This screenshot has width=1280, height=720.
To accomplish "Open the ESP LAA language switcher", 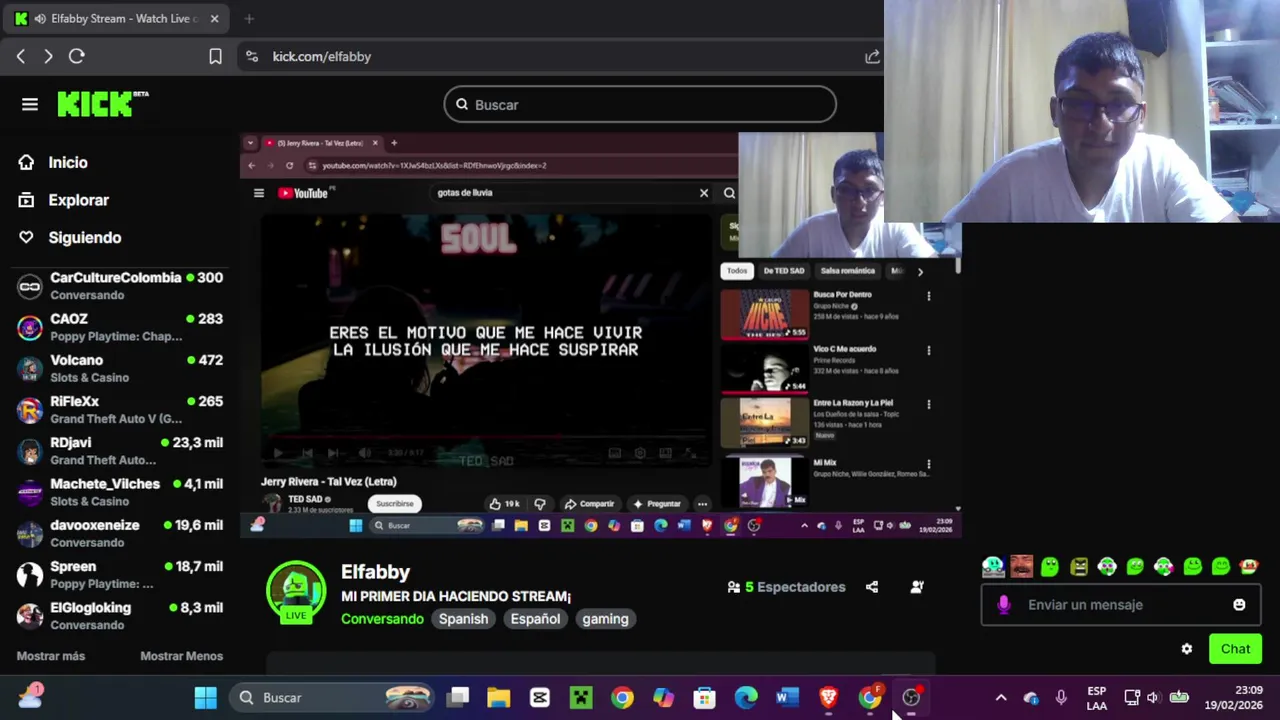I will (1097, 697).
